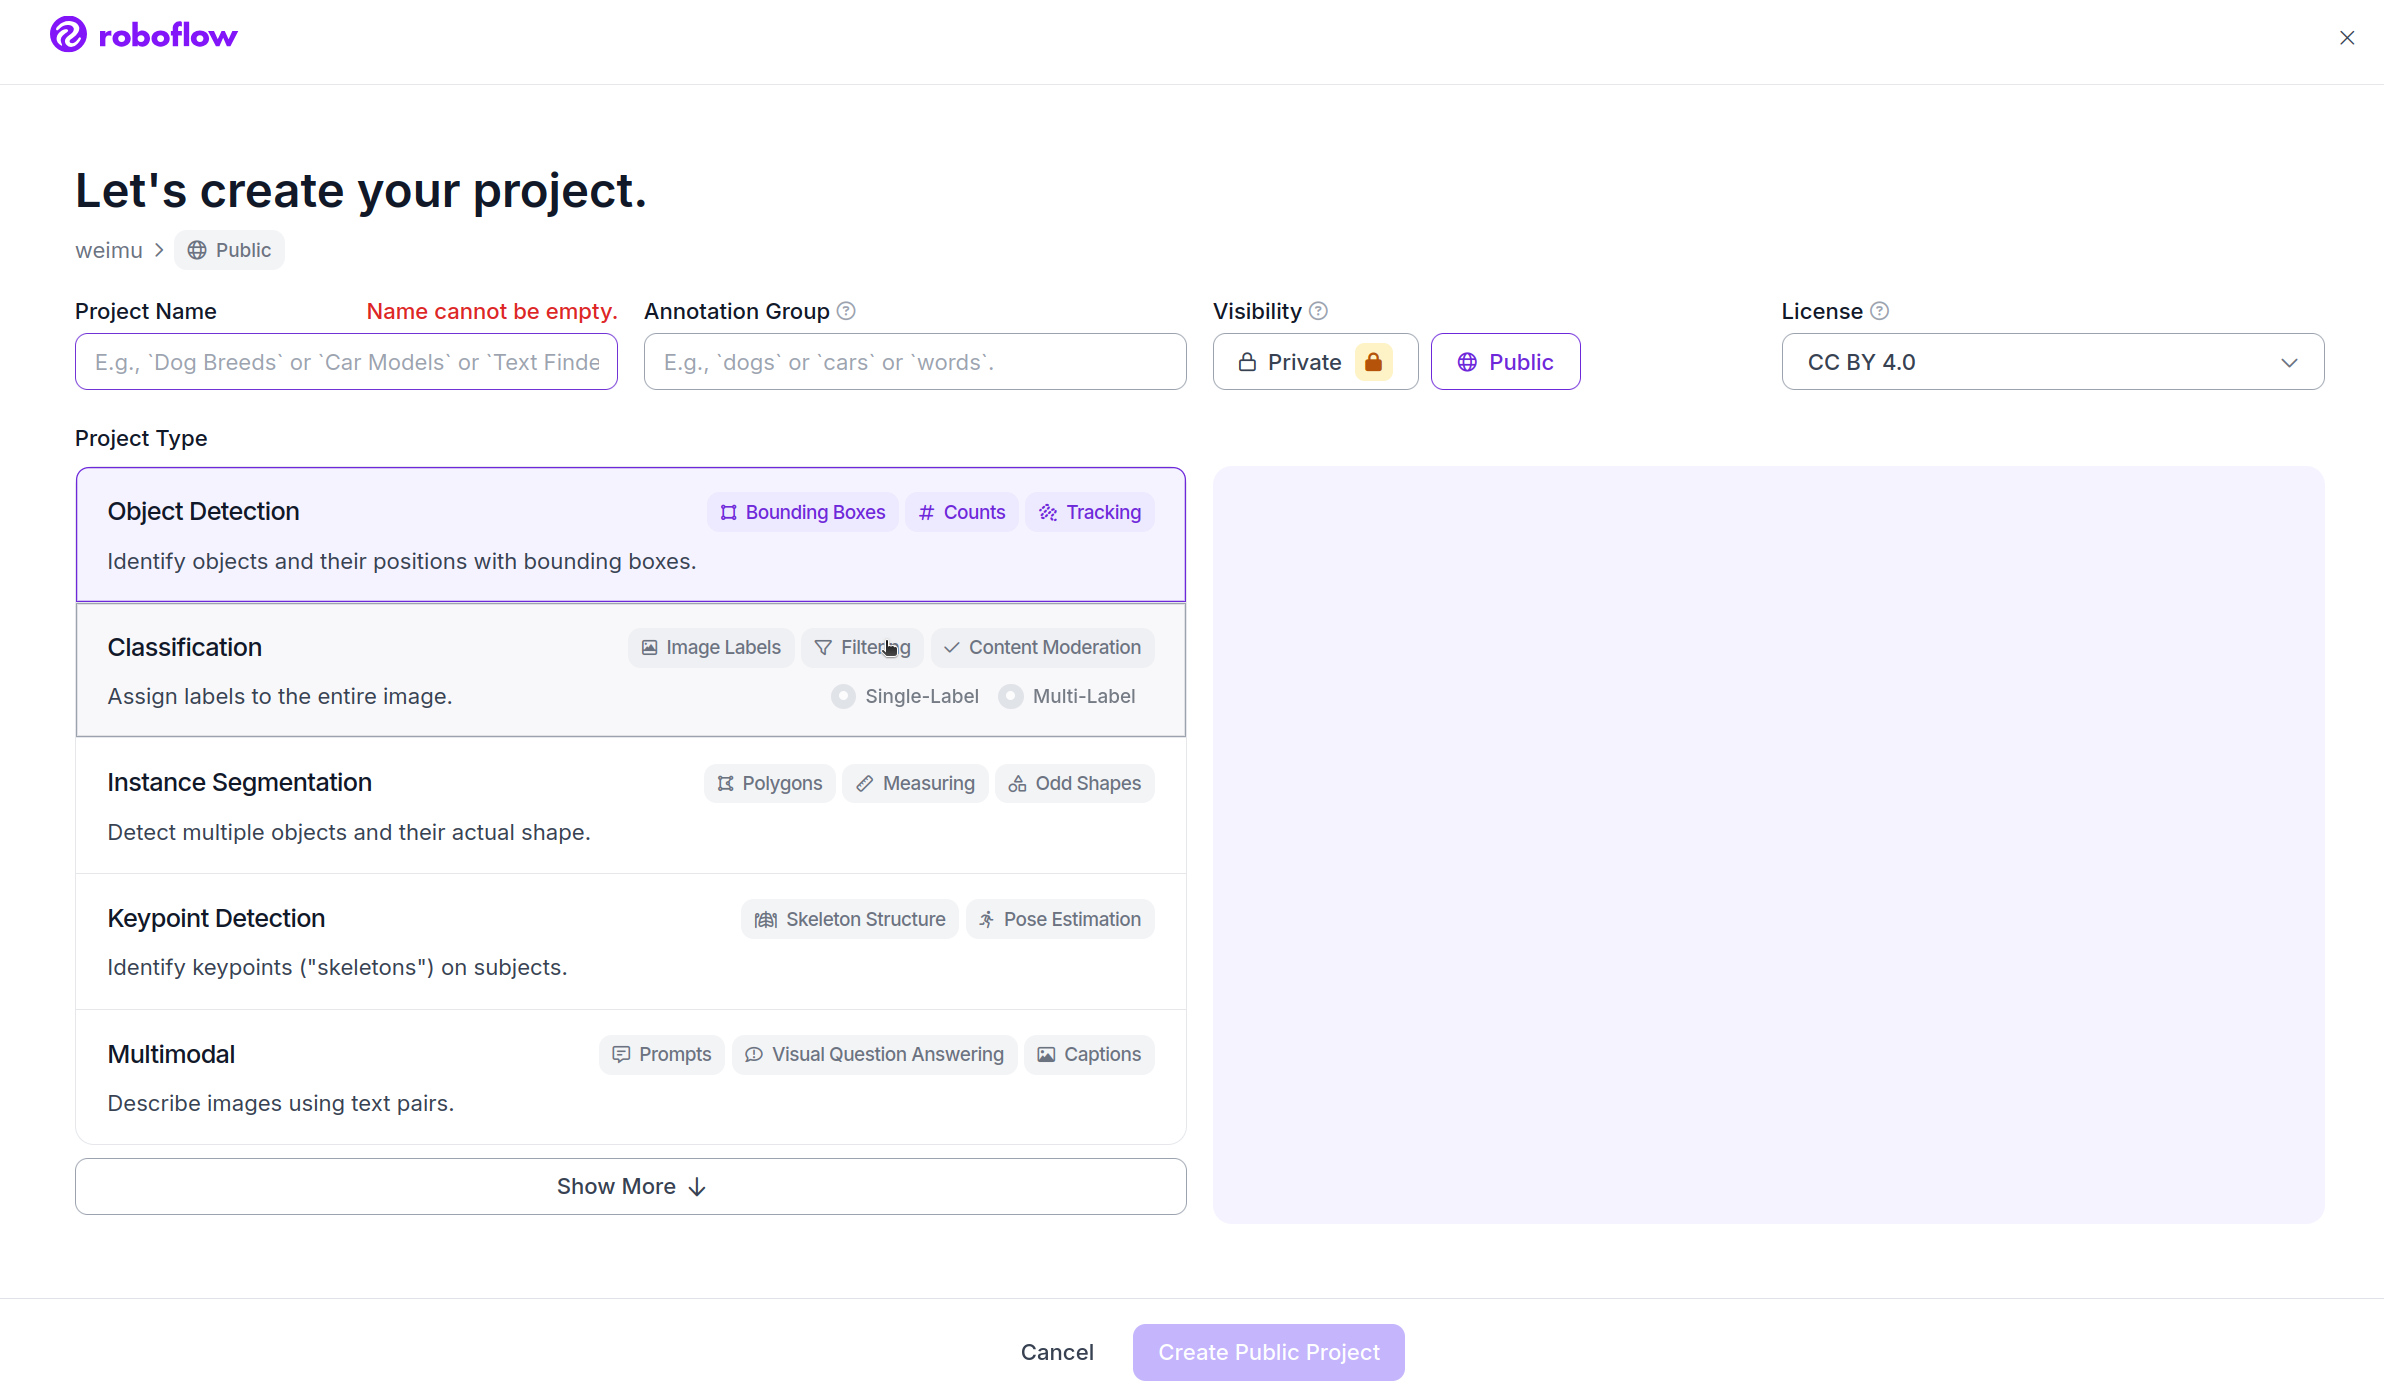Switch visibility to Private
The height and width of the screenshot is (1397, 2384).
[1290, 362]
